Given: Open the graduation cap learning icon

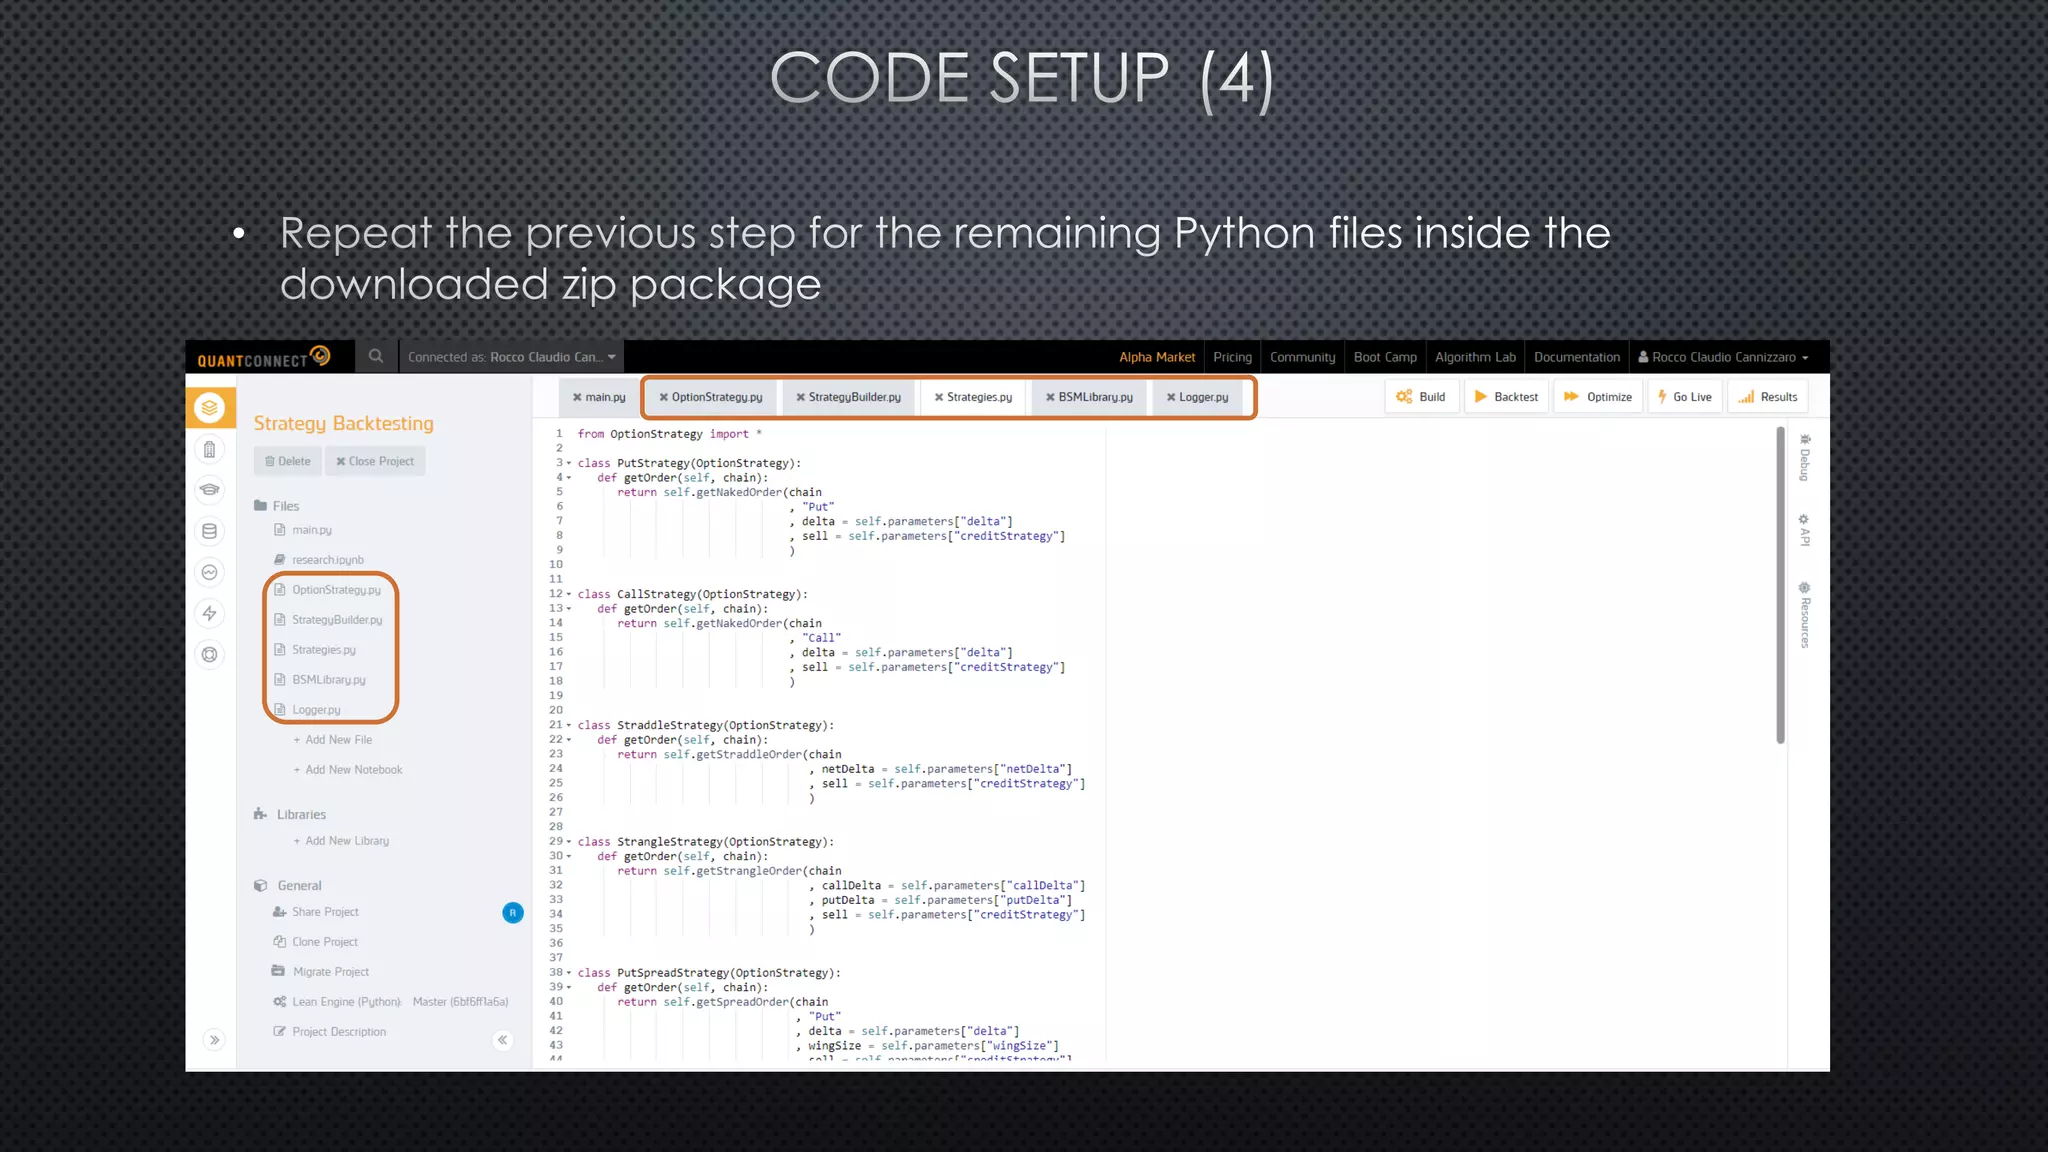Looking at the screenshot, I should point(209,490).
